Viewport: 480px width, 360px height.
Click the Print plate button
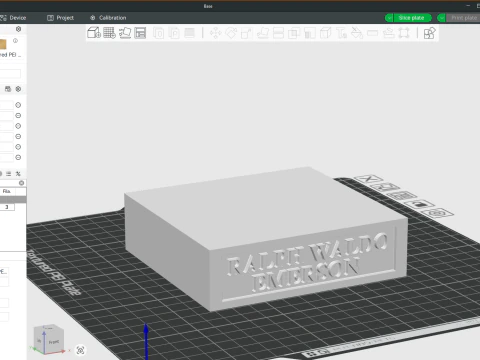464,18
